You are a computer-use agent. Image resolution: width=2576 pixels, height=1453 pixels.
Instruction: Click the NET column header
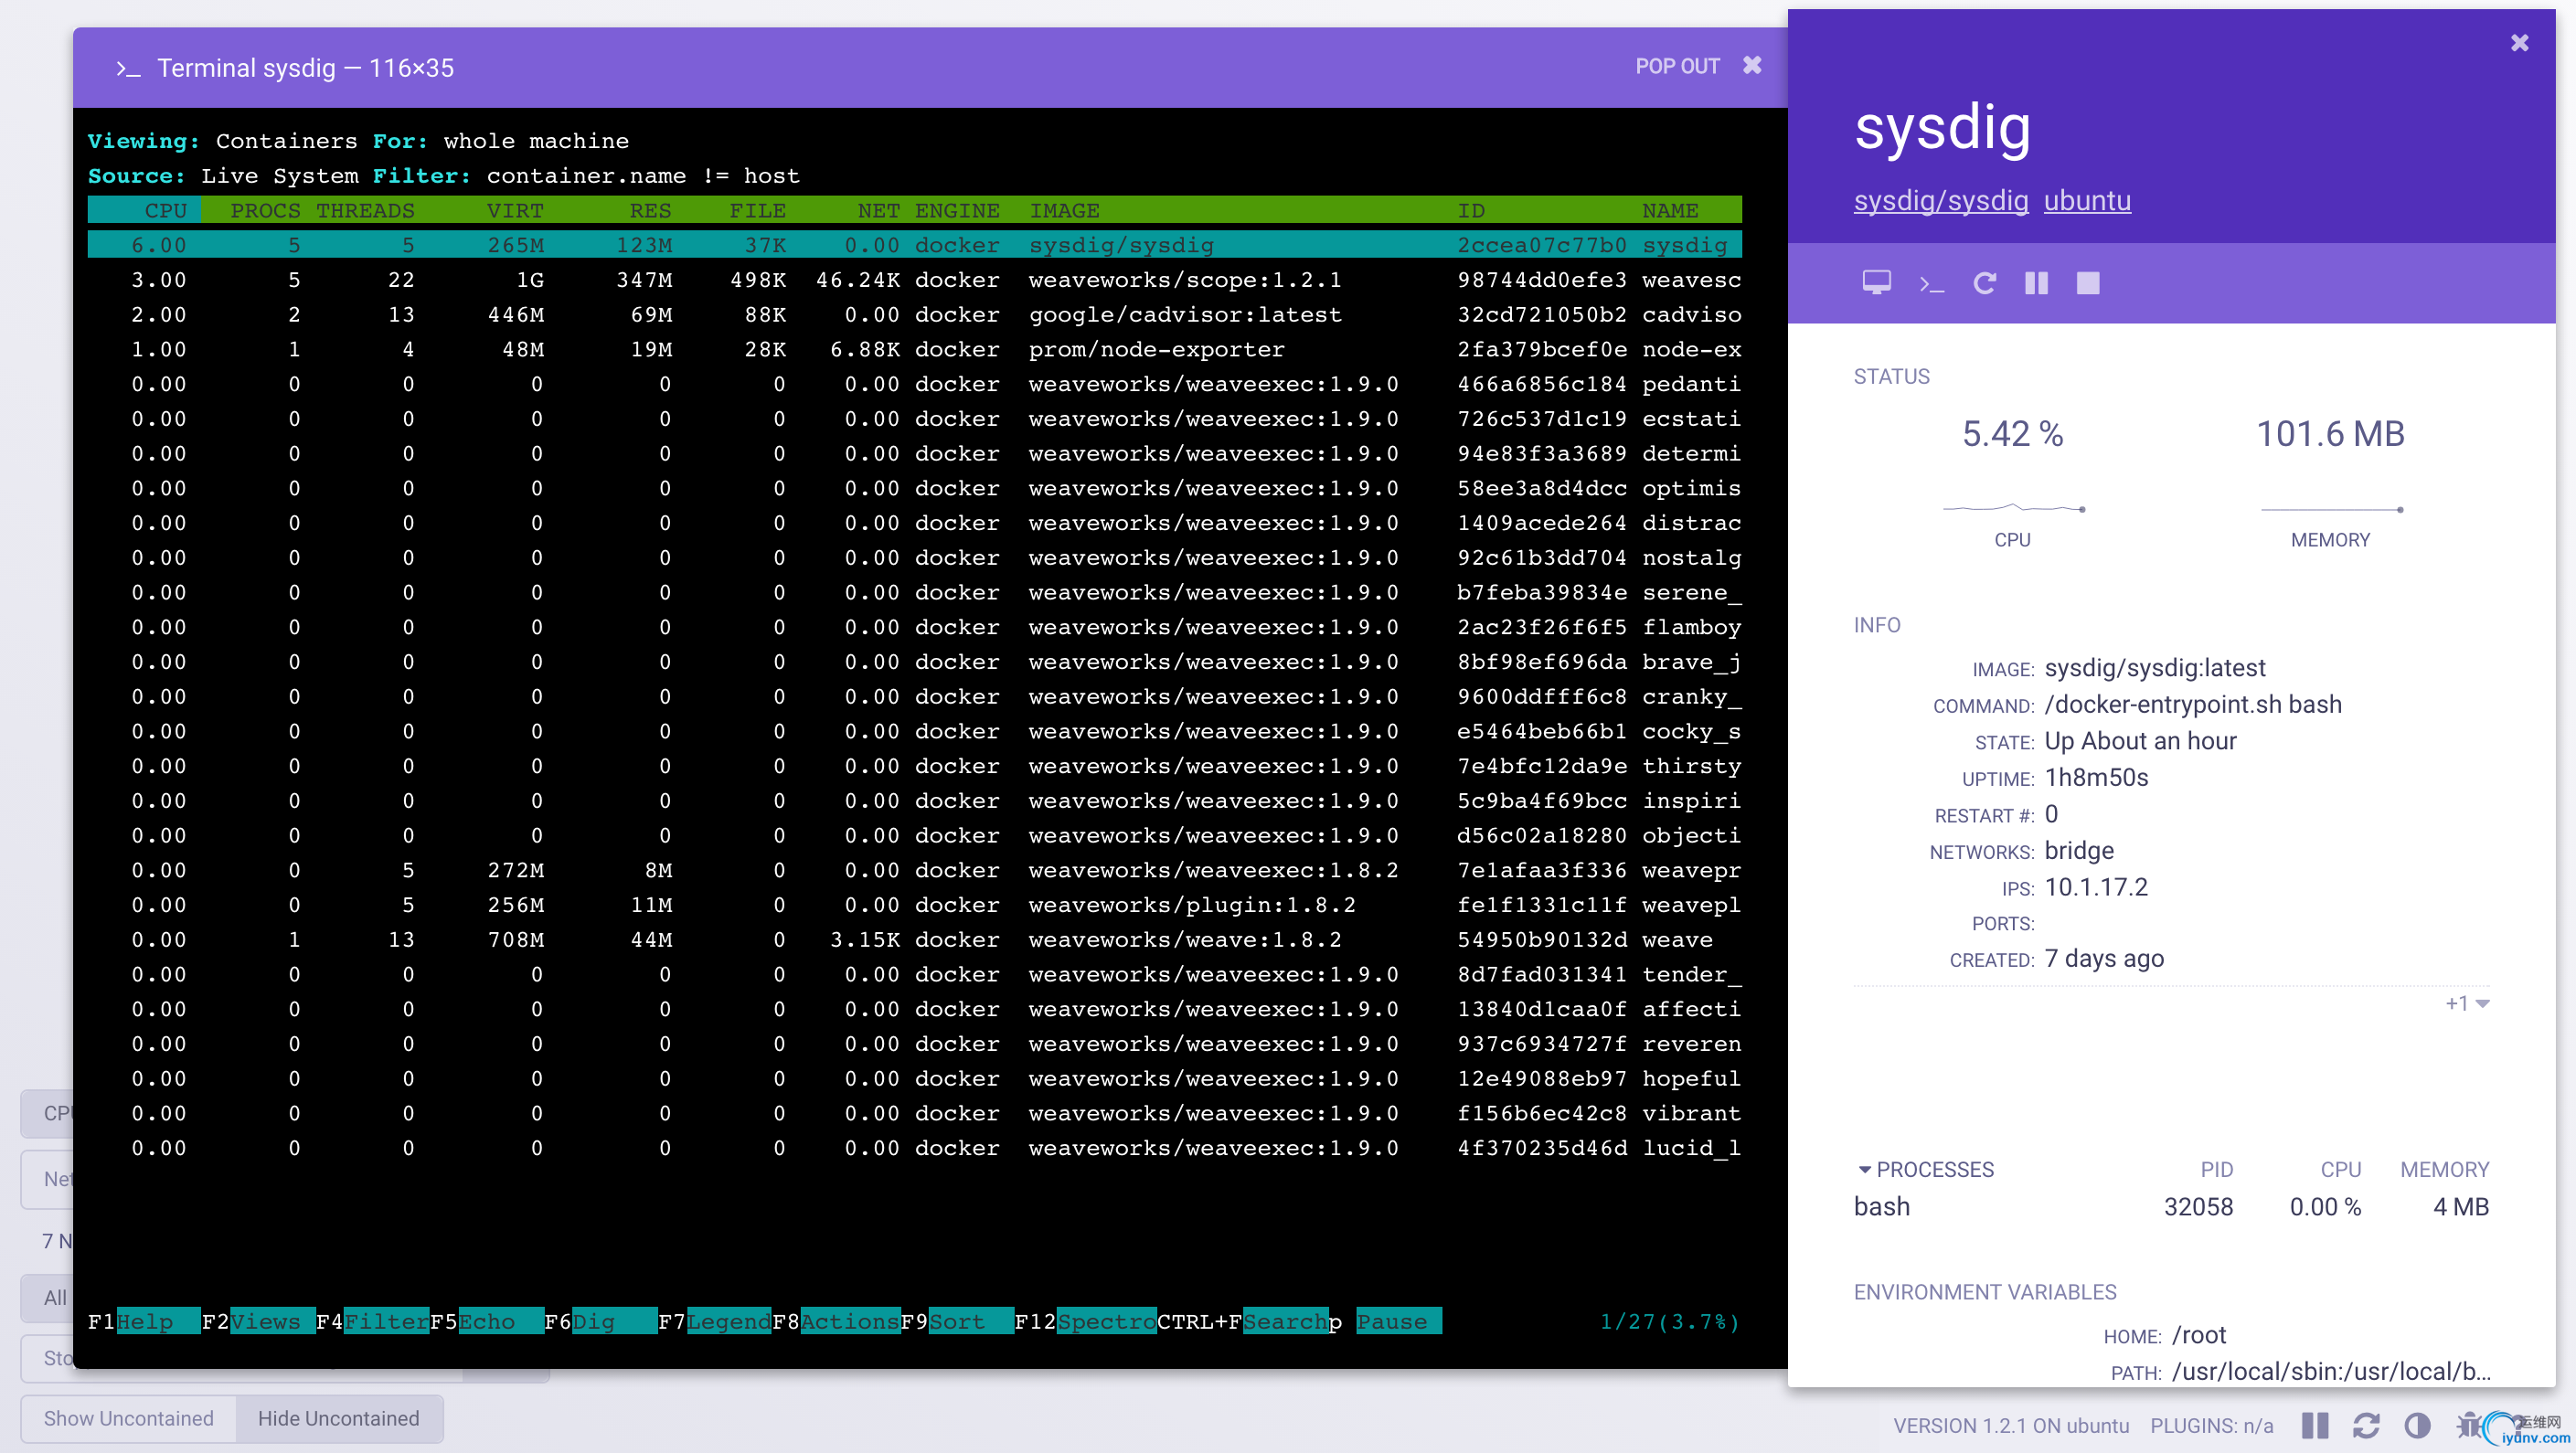878,211
